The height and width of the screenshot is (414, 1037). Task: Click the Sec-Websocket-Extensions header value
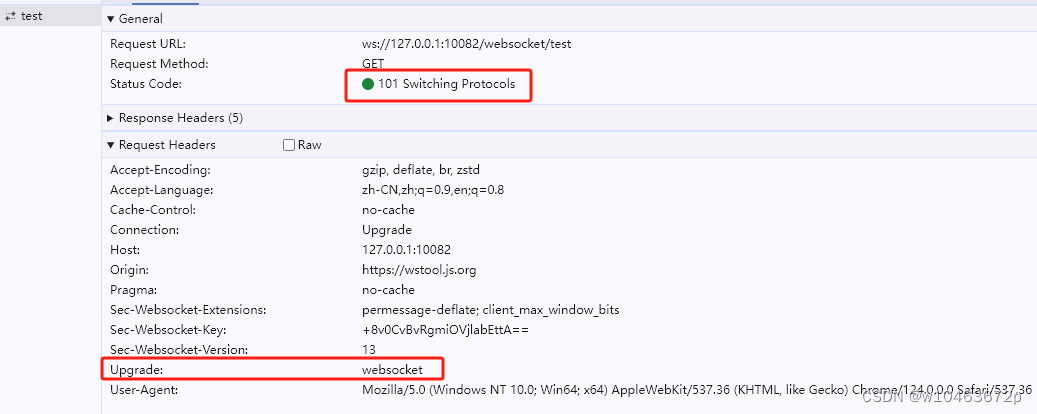[x=491, y=310]
